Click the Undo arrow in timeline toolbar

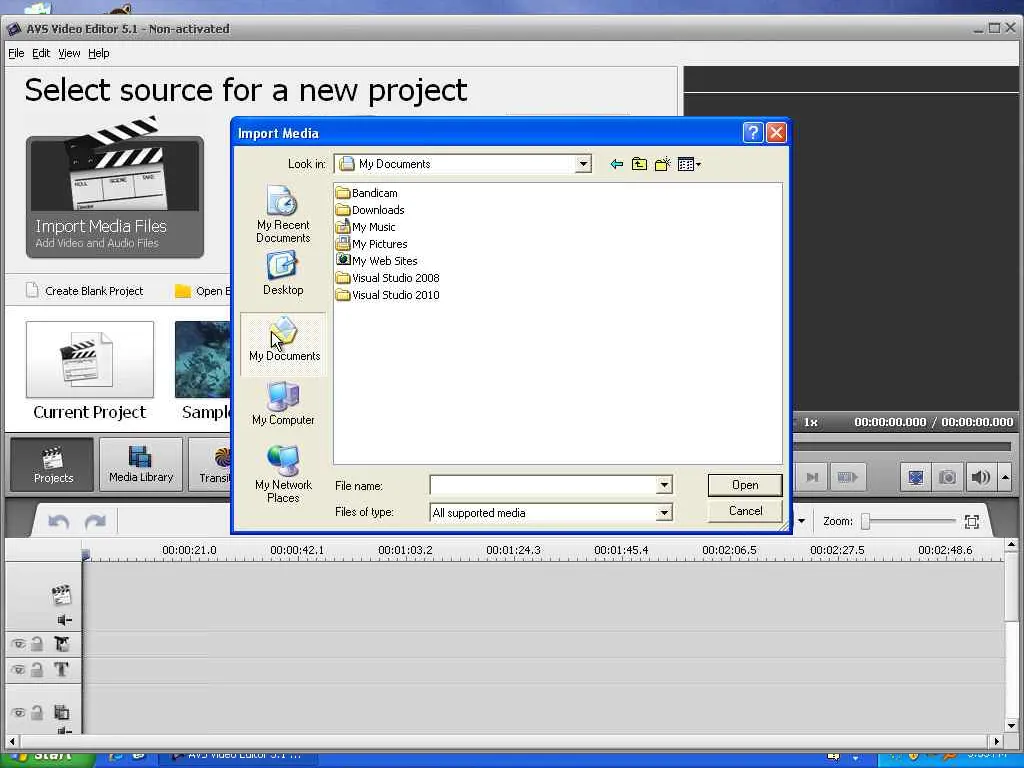pos(58,521)
